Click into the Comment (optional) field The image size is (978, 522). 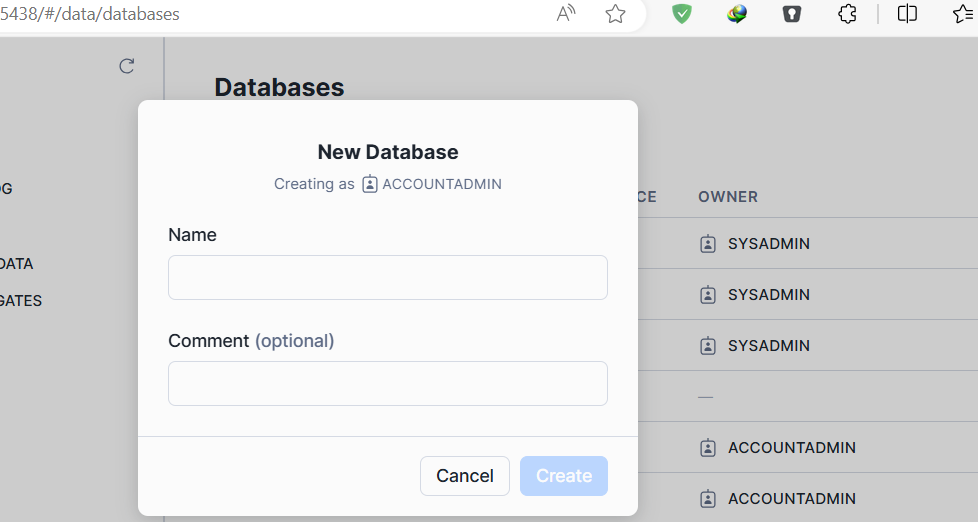tap(387, 383)
